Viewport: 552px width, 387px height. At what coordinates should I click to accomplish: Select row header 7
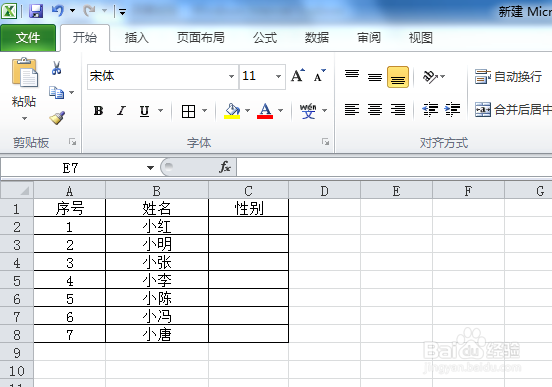point(17,317)
